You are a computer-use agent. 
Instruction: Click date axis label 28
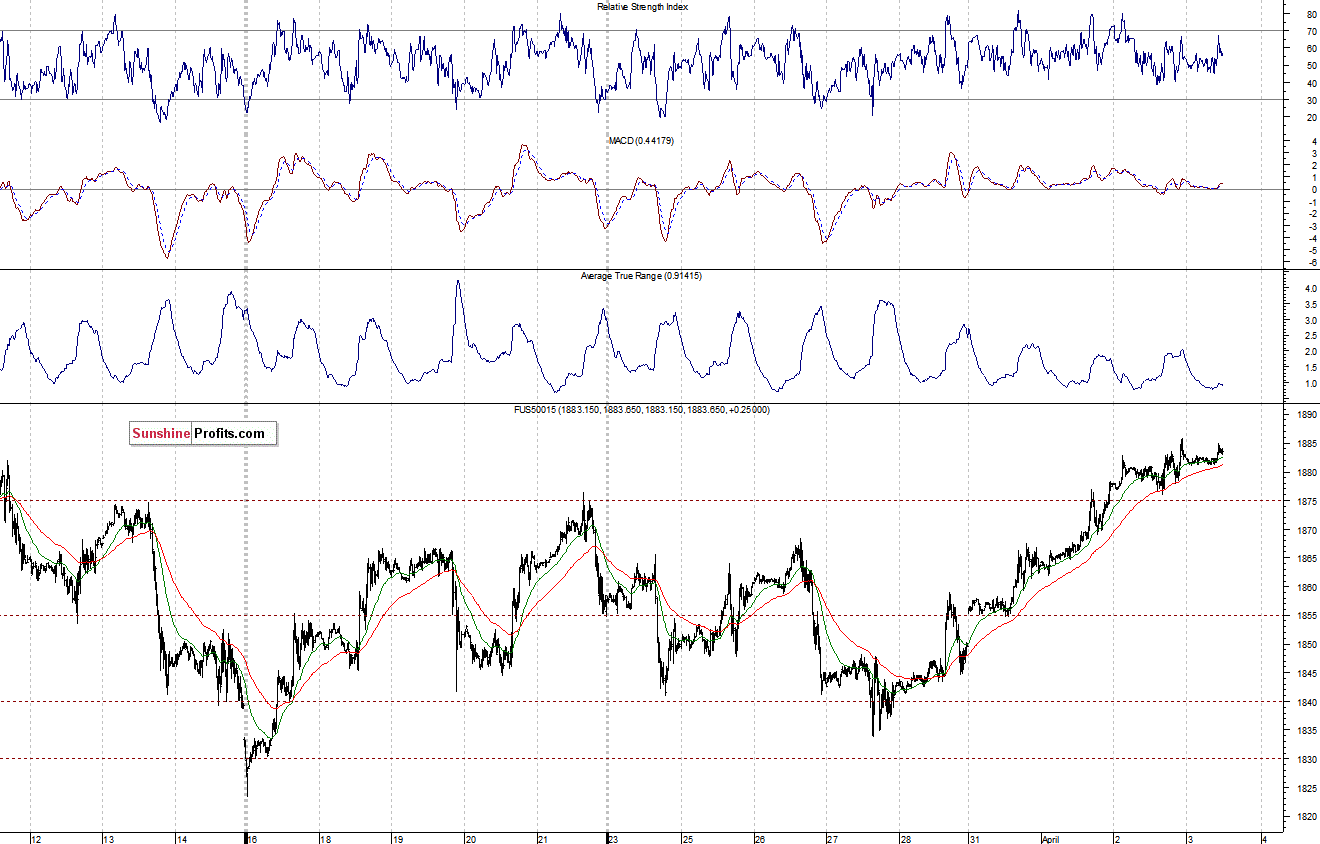tap(904, 838)
